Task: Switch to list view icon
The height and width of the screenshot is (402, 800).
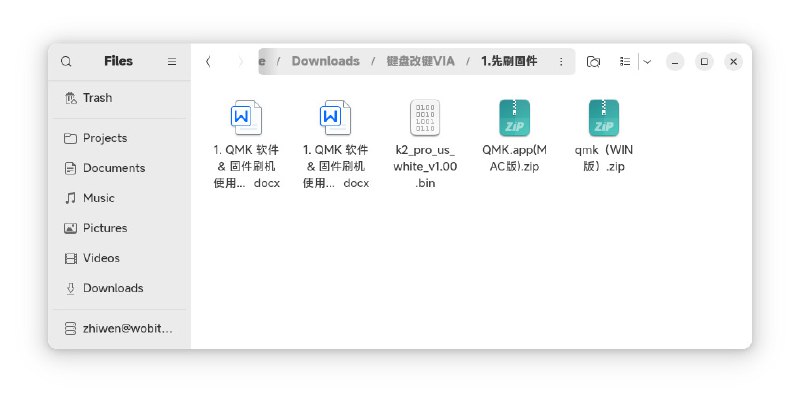Action: click(x=625, y=62)
